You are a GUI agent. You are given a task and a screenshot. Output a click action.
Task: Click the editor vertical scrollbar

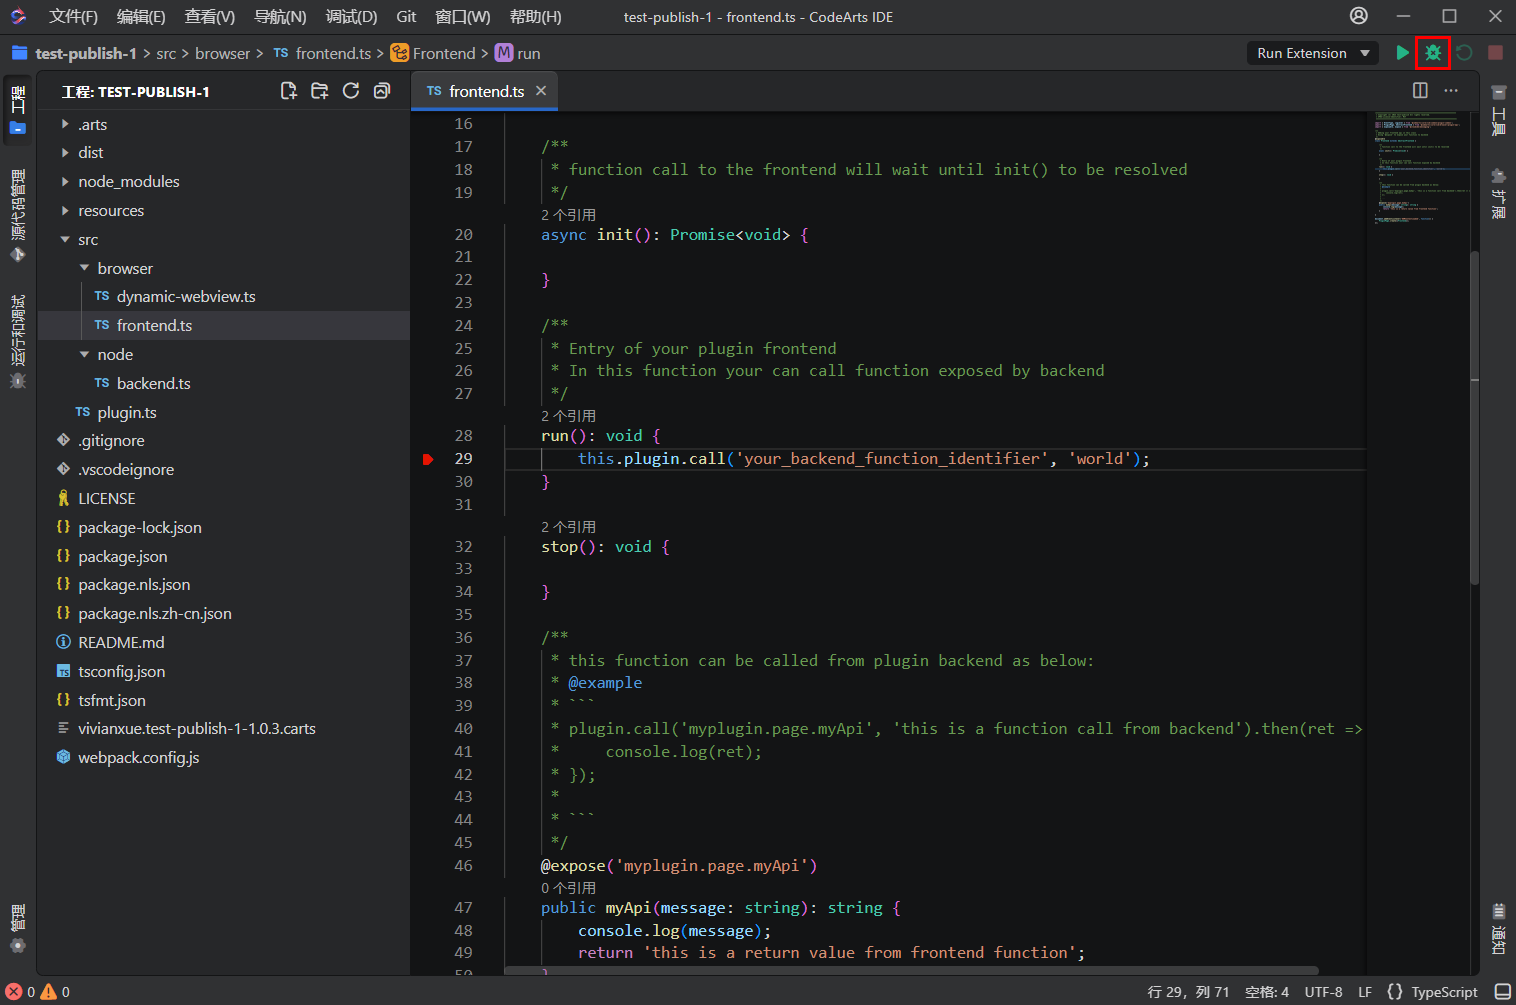pyautogui.click(x=1474, y=420)
